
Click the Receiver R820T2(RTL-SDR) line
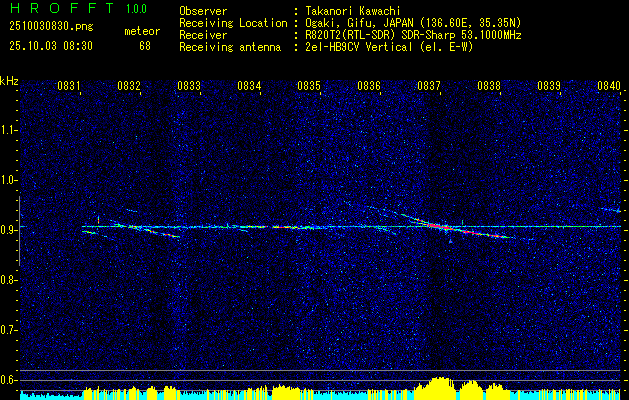pyautogui.click(x=413, y=35)
